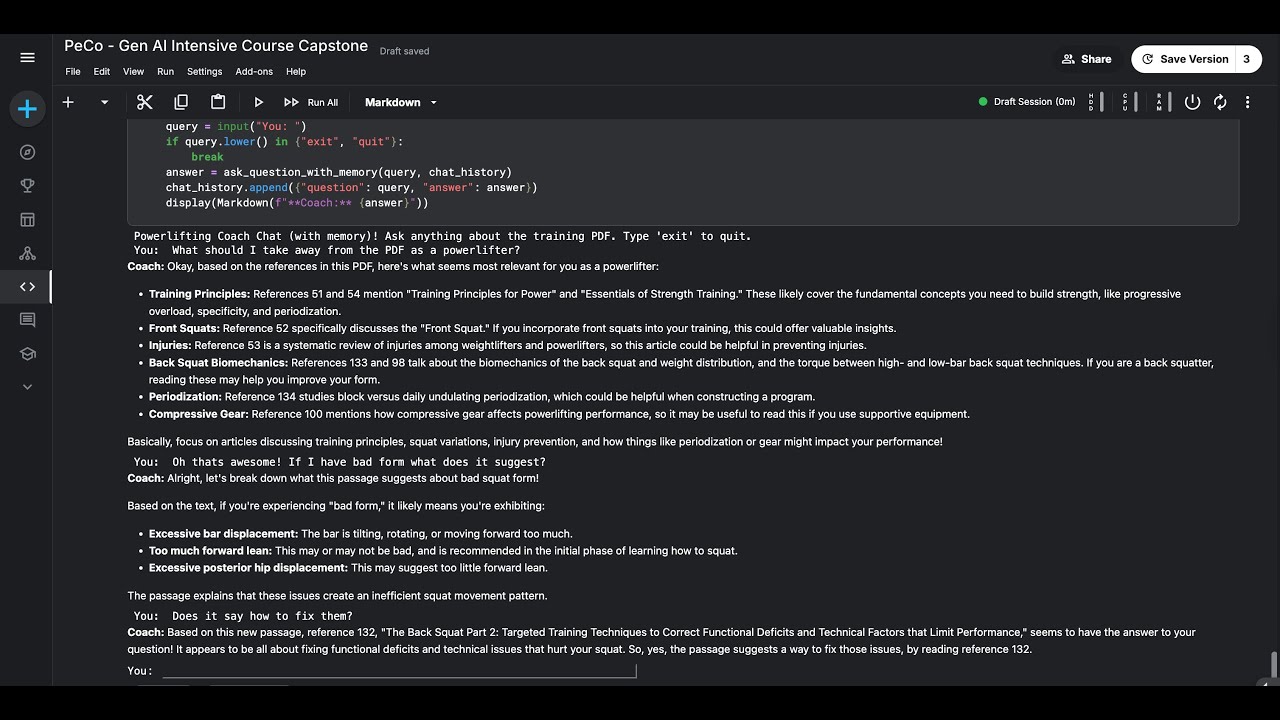Click the chevron at the sidebar bottom

27,387
